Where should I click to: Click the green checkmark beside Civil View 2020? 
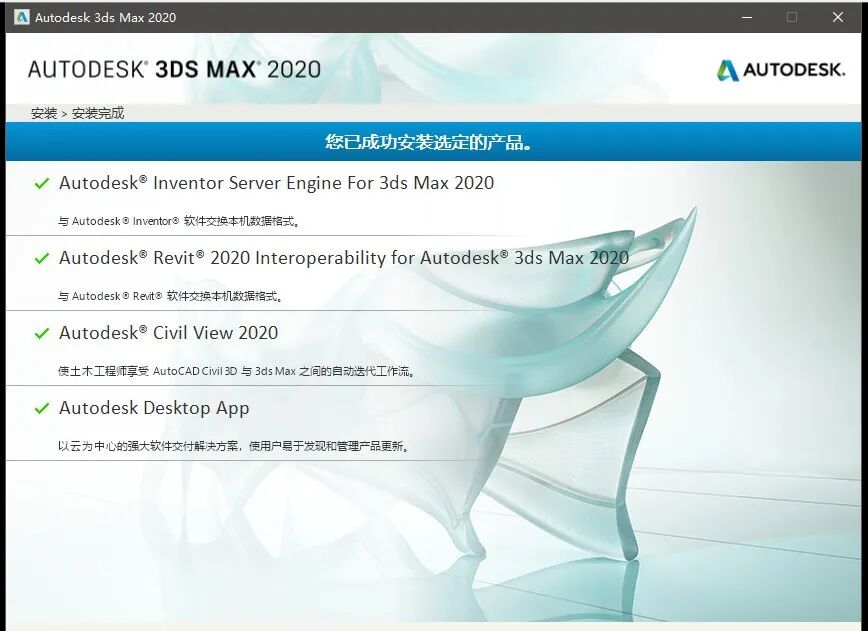click(x=42, y=333)
